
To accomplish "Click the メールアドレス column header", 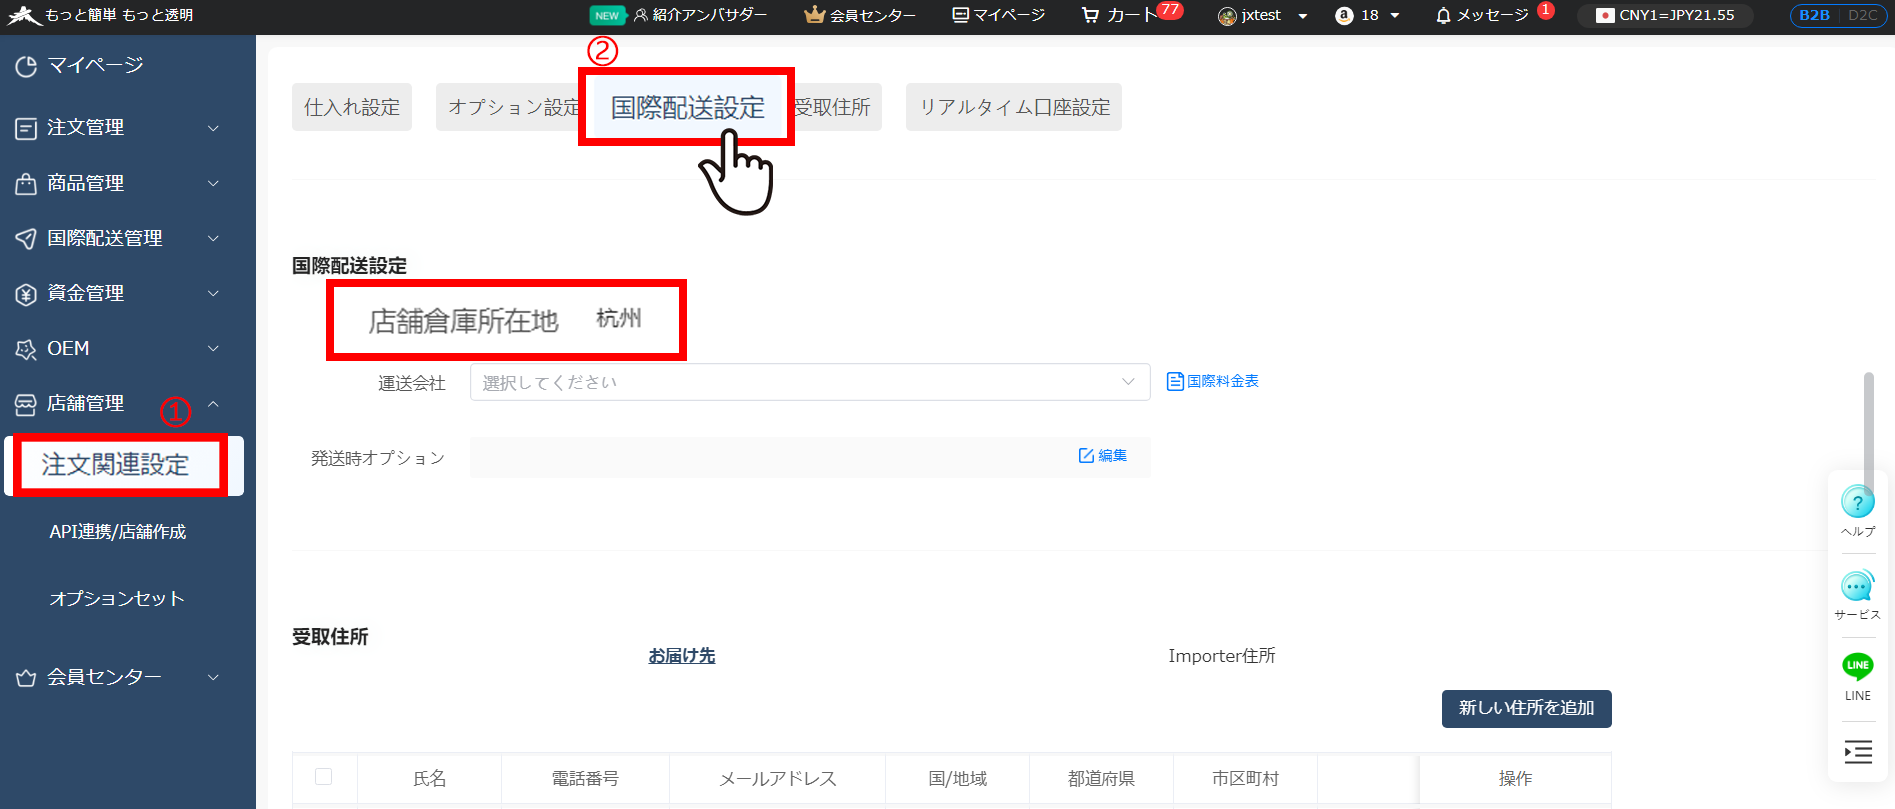I will click(x=777, y=778).
